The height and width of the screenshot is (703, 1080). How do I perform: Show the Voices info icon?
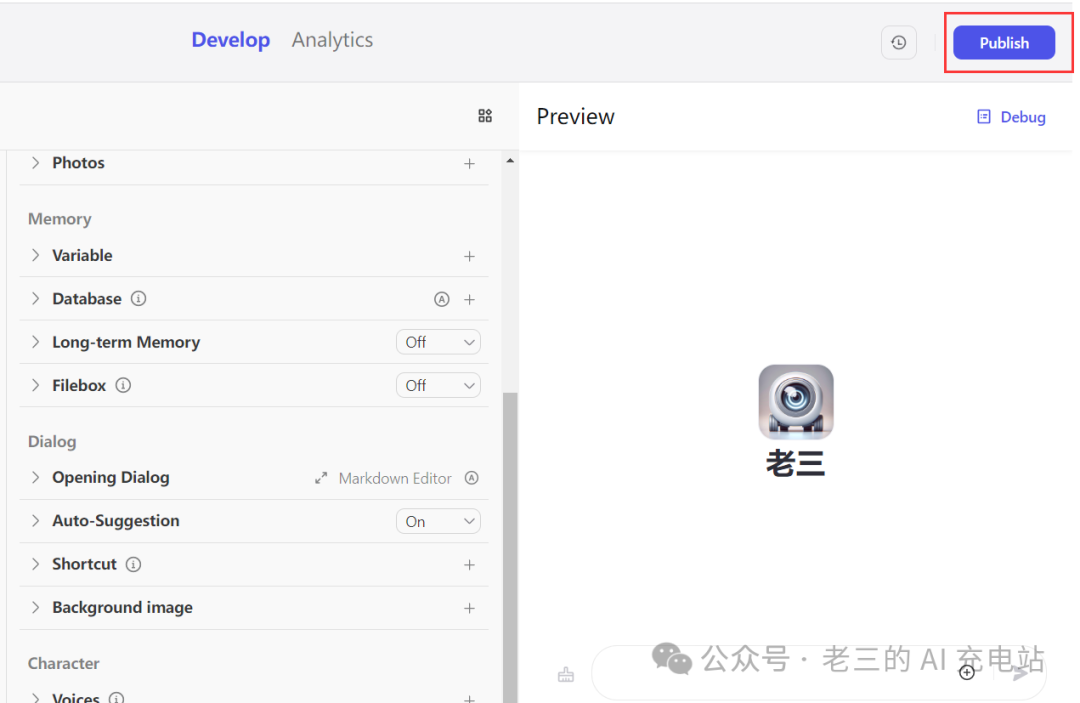point(116,697)
